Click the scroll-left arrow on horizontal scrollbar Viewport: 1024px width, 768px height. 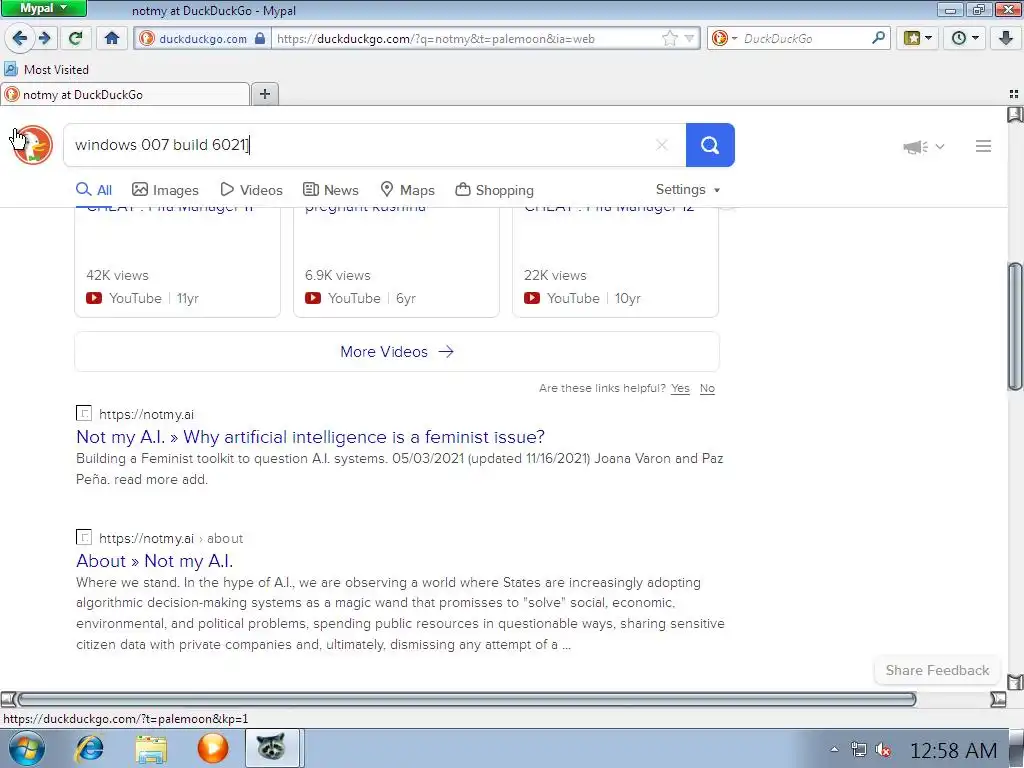click(x=8, y=699)
